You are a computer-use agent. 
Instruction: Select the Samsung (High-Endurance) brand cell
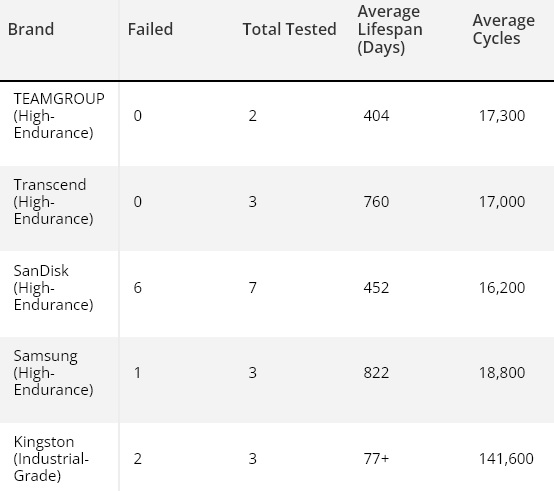53,373
